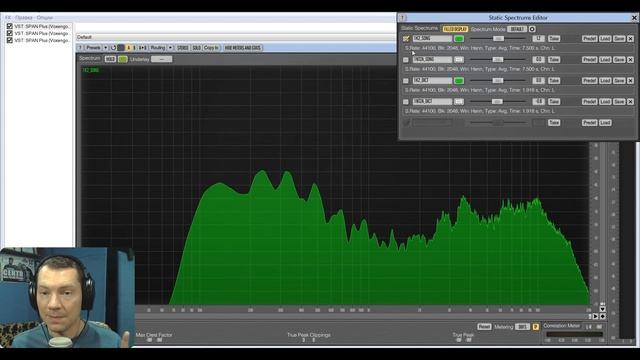The height and width of the screenshot is (360, 640).
Task: Click the name field of the first spectrum
Action: click(x=432, y=38)
